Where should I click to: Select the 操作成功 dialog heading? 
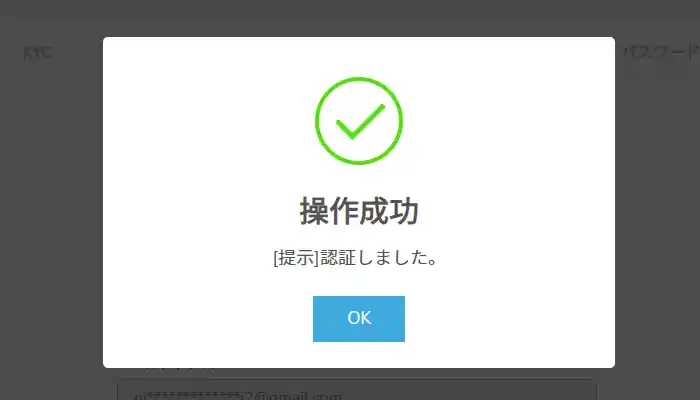[359, 211]
